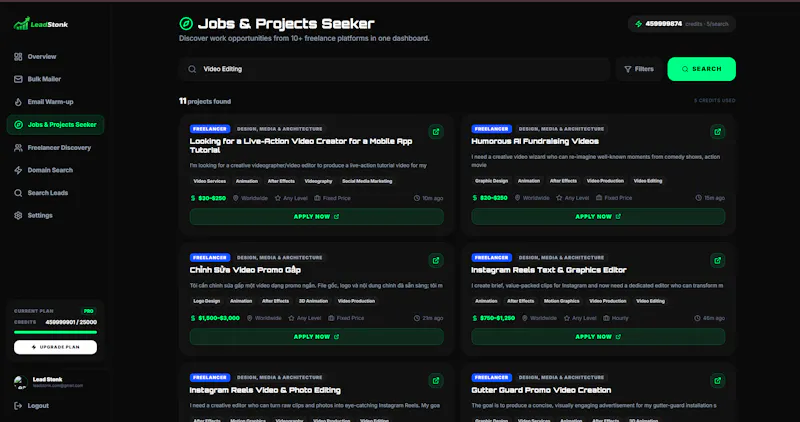
Task: Click the Domain Search lightning icon
Action: (18, 170)
